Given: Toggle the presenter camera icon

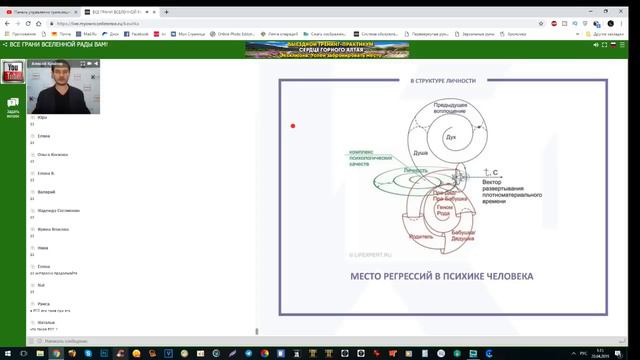Looking at the screenshot, I should pos(89,64).
